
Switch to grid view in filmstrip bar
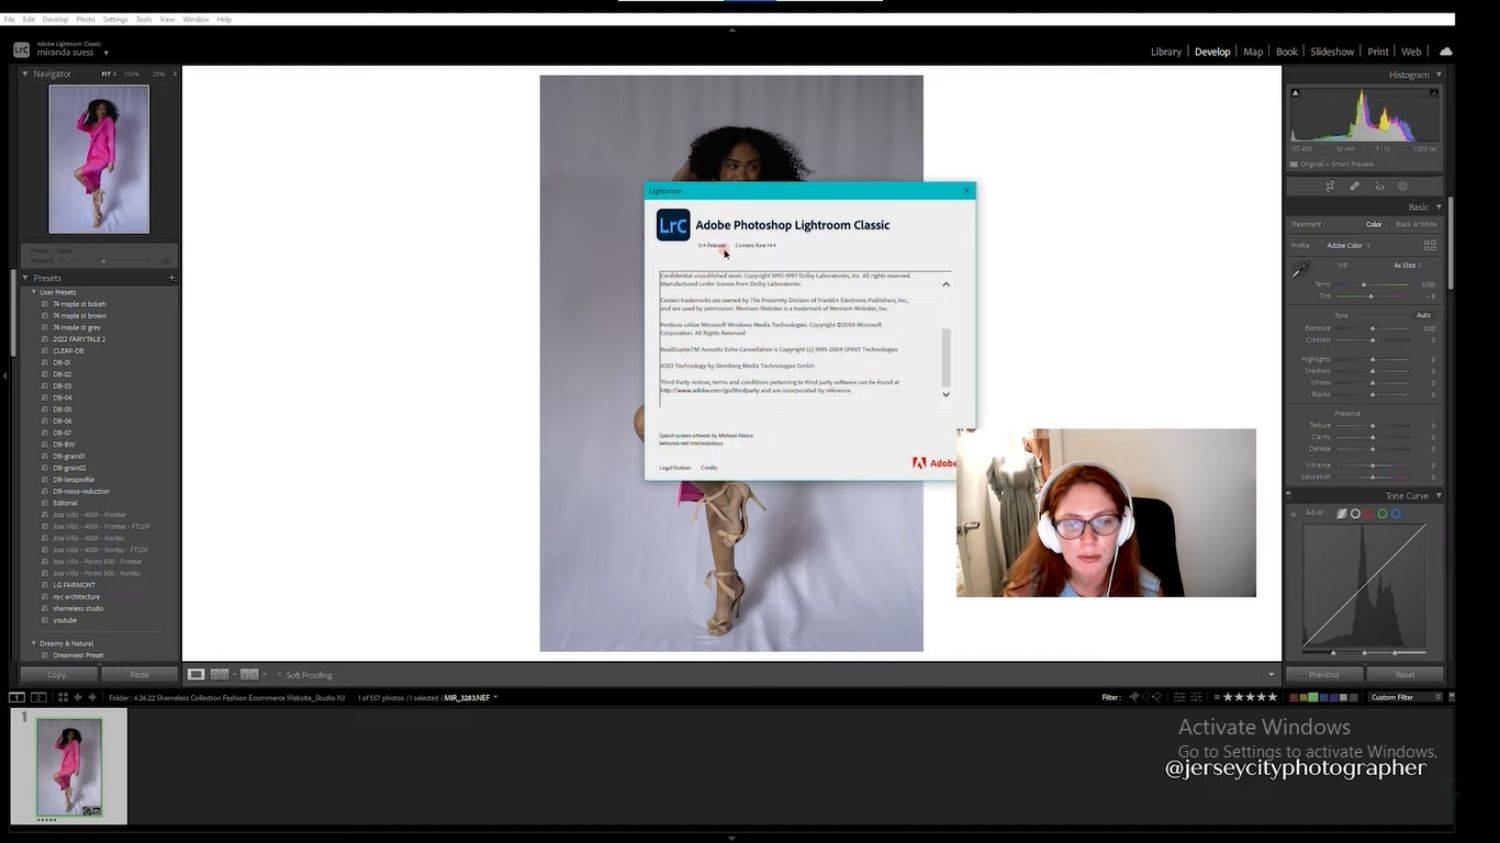click(62, 697)
